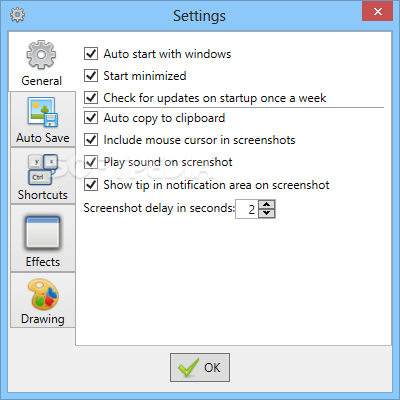This screenshot has width=400, height=400.
Task: Open Auto Save picture icon tab
Action: [x=43, y=112]
